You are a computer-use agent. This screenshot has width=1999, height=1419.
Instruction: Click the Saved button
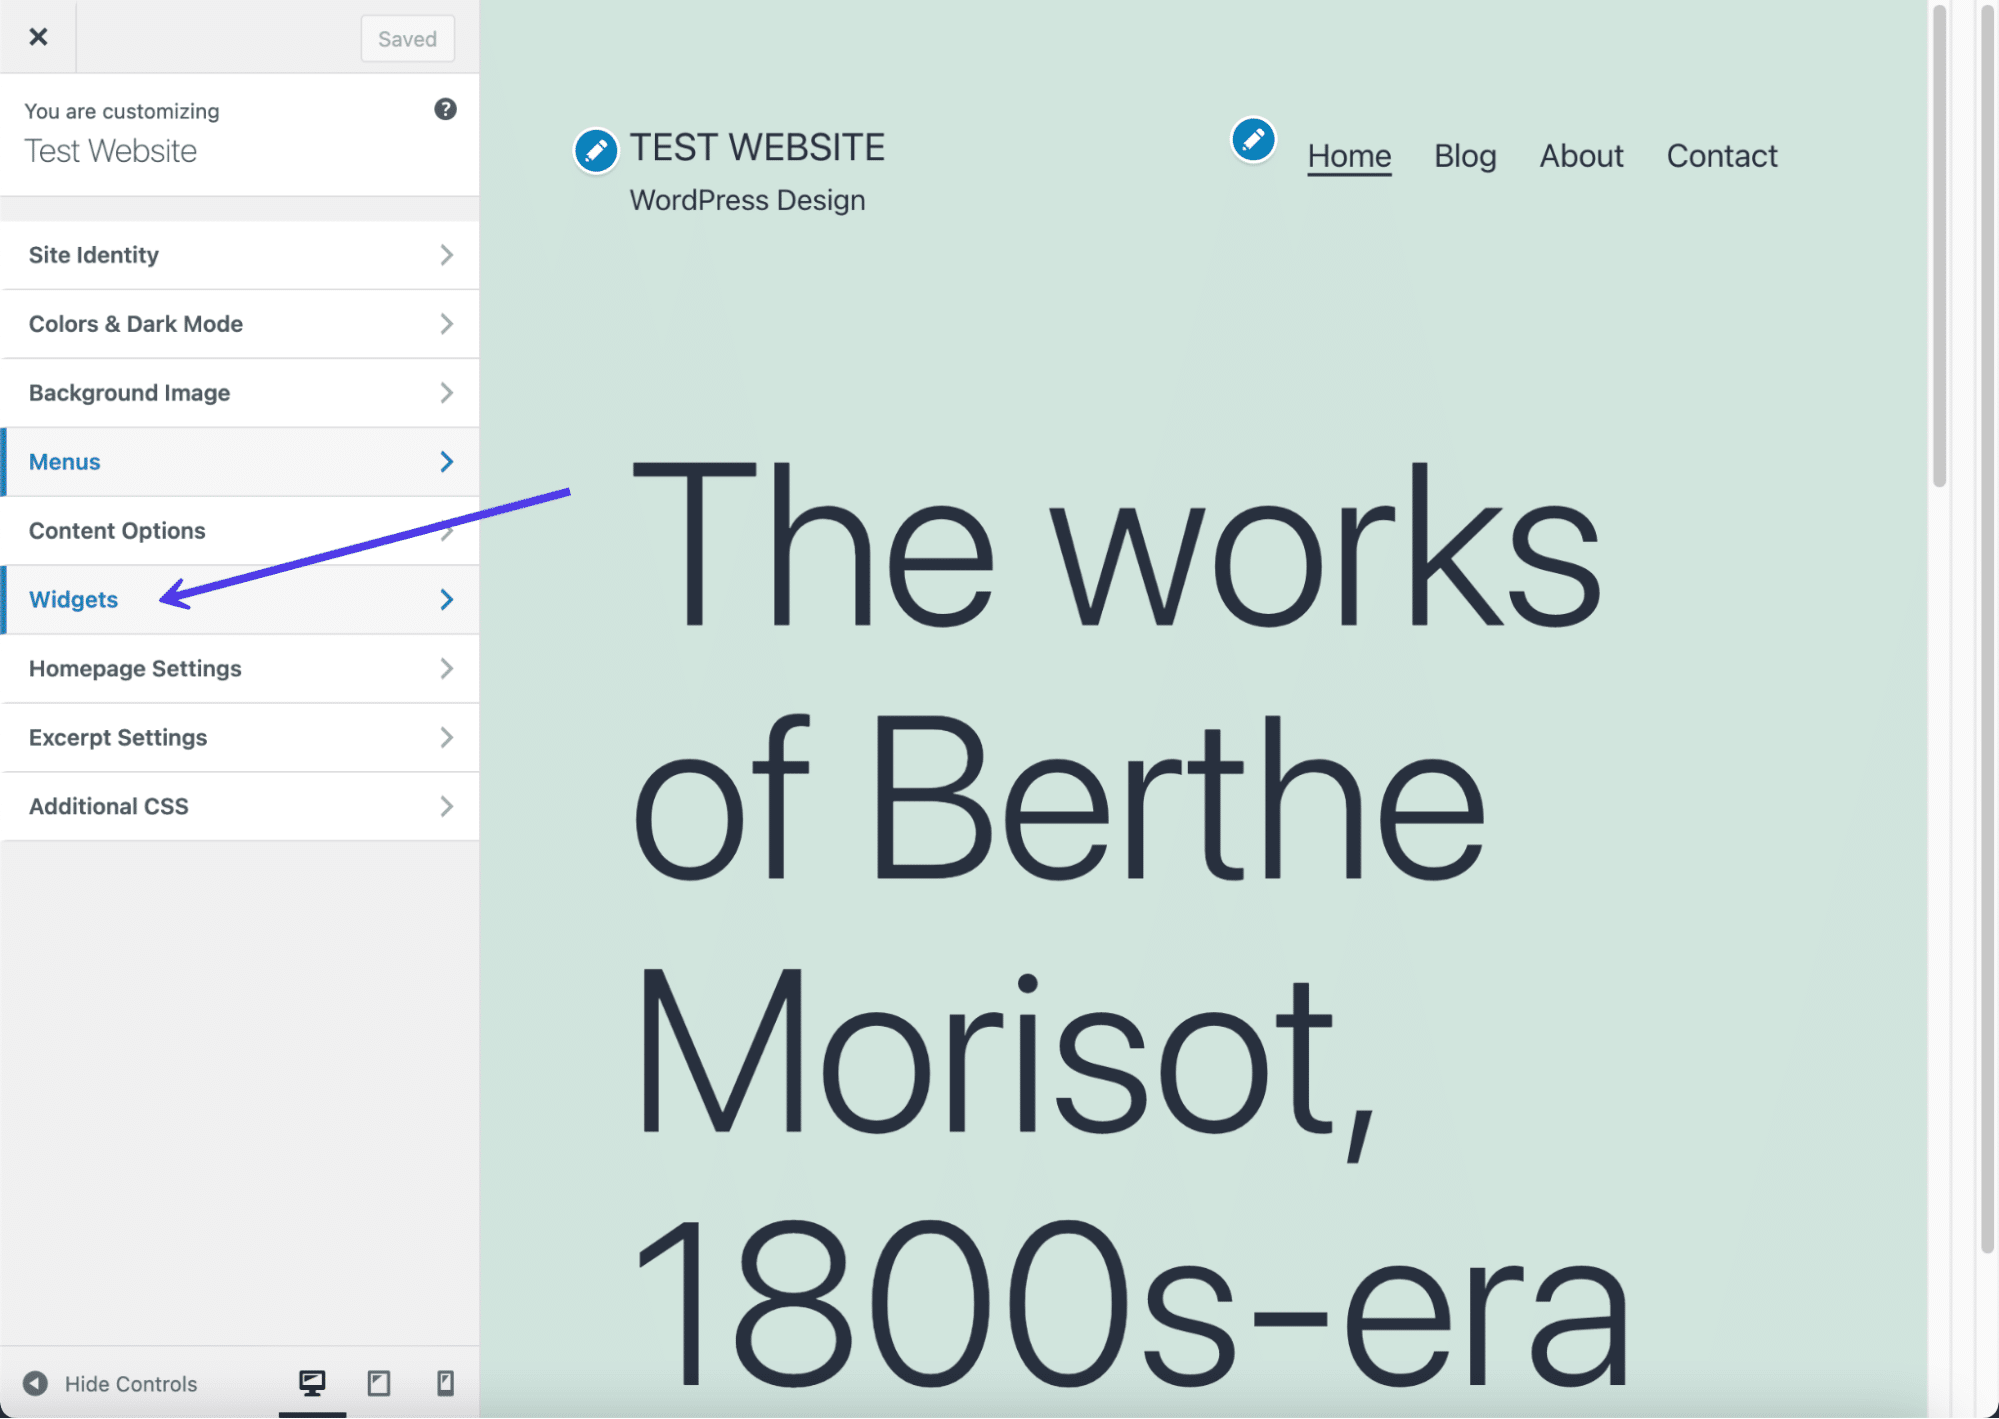point(405,37)
